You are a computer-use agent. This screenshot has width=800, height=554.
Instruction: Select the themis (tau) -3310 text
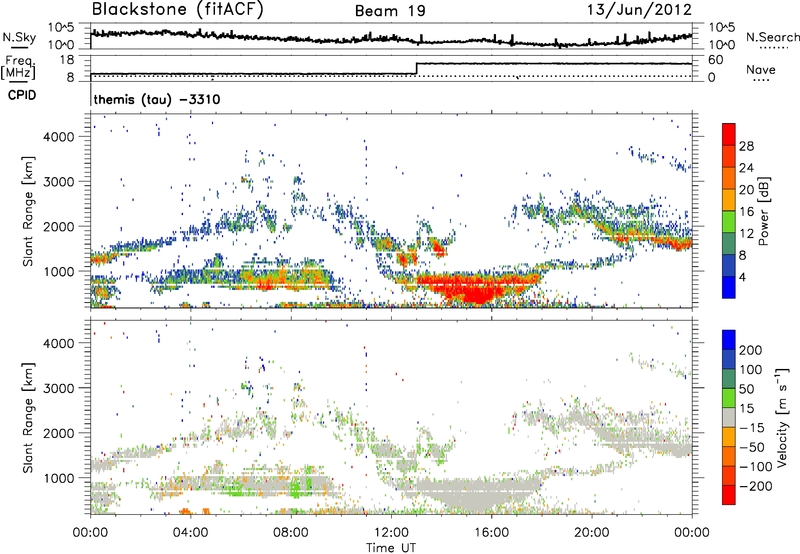coord(157,99)
